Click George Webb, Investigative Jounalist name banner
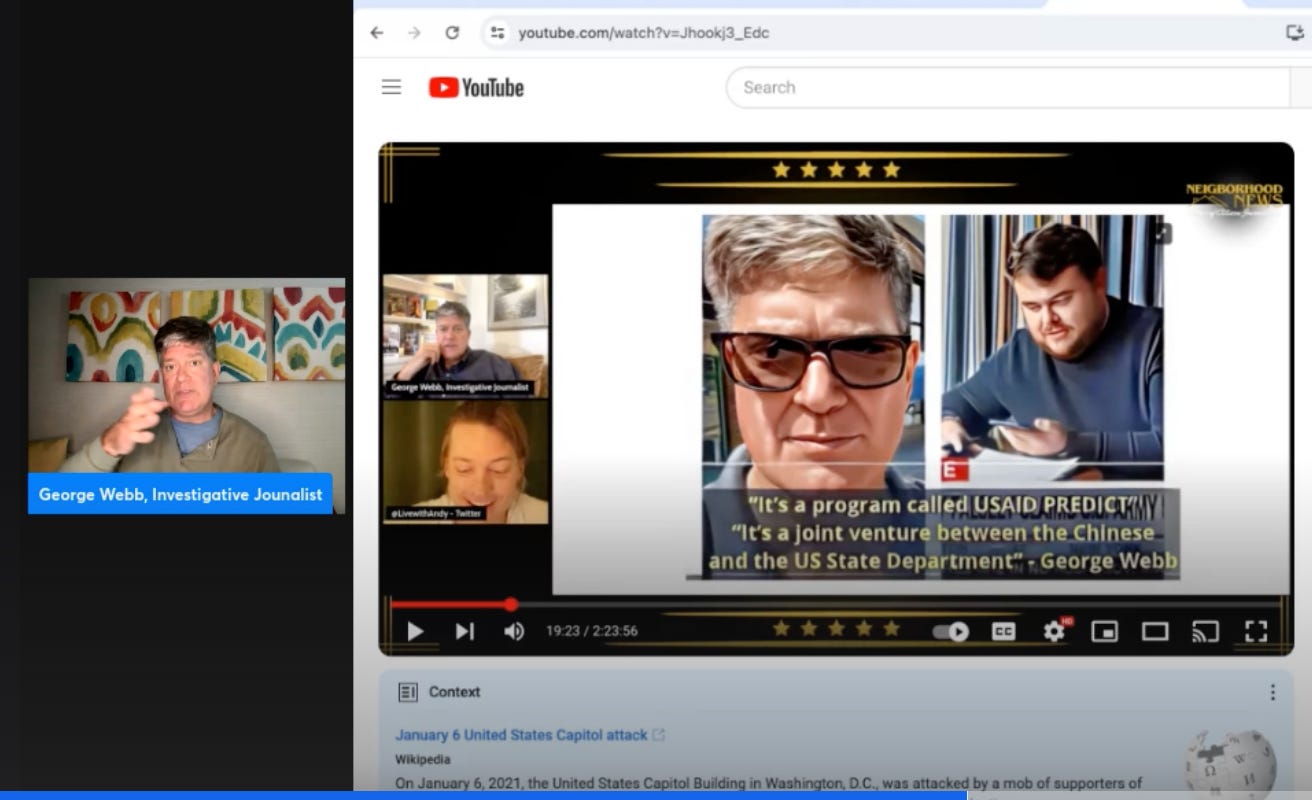The height and width of the screenshot is (800, 1312). click(x=180, y=494)
